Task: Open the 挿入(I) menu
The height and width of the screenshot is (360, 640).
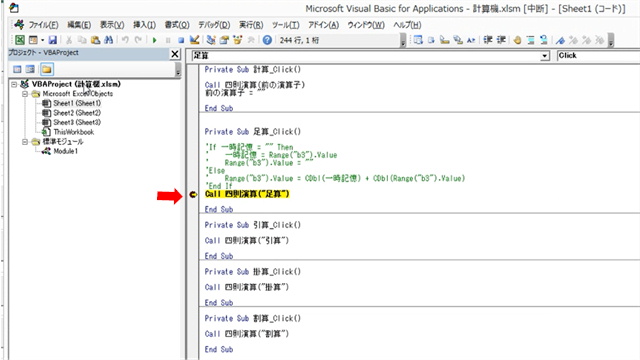Action: pos(144,25)
